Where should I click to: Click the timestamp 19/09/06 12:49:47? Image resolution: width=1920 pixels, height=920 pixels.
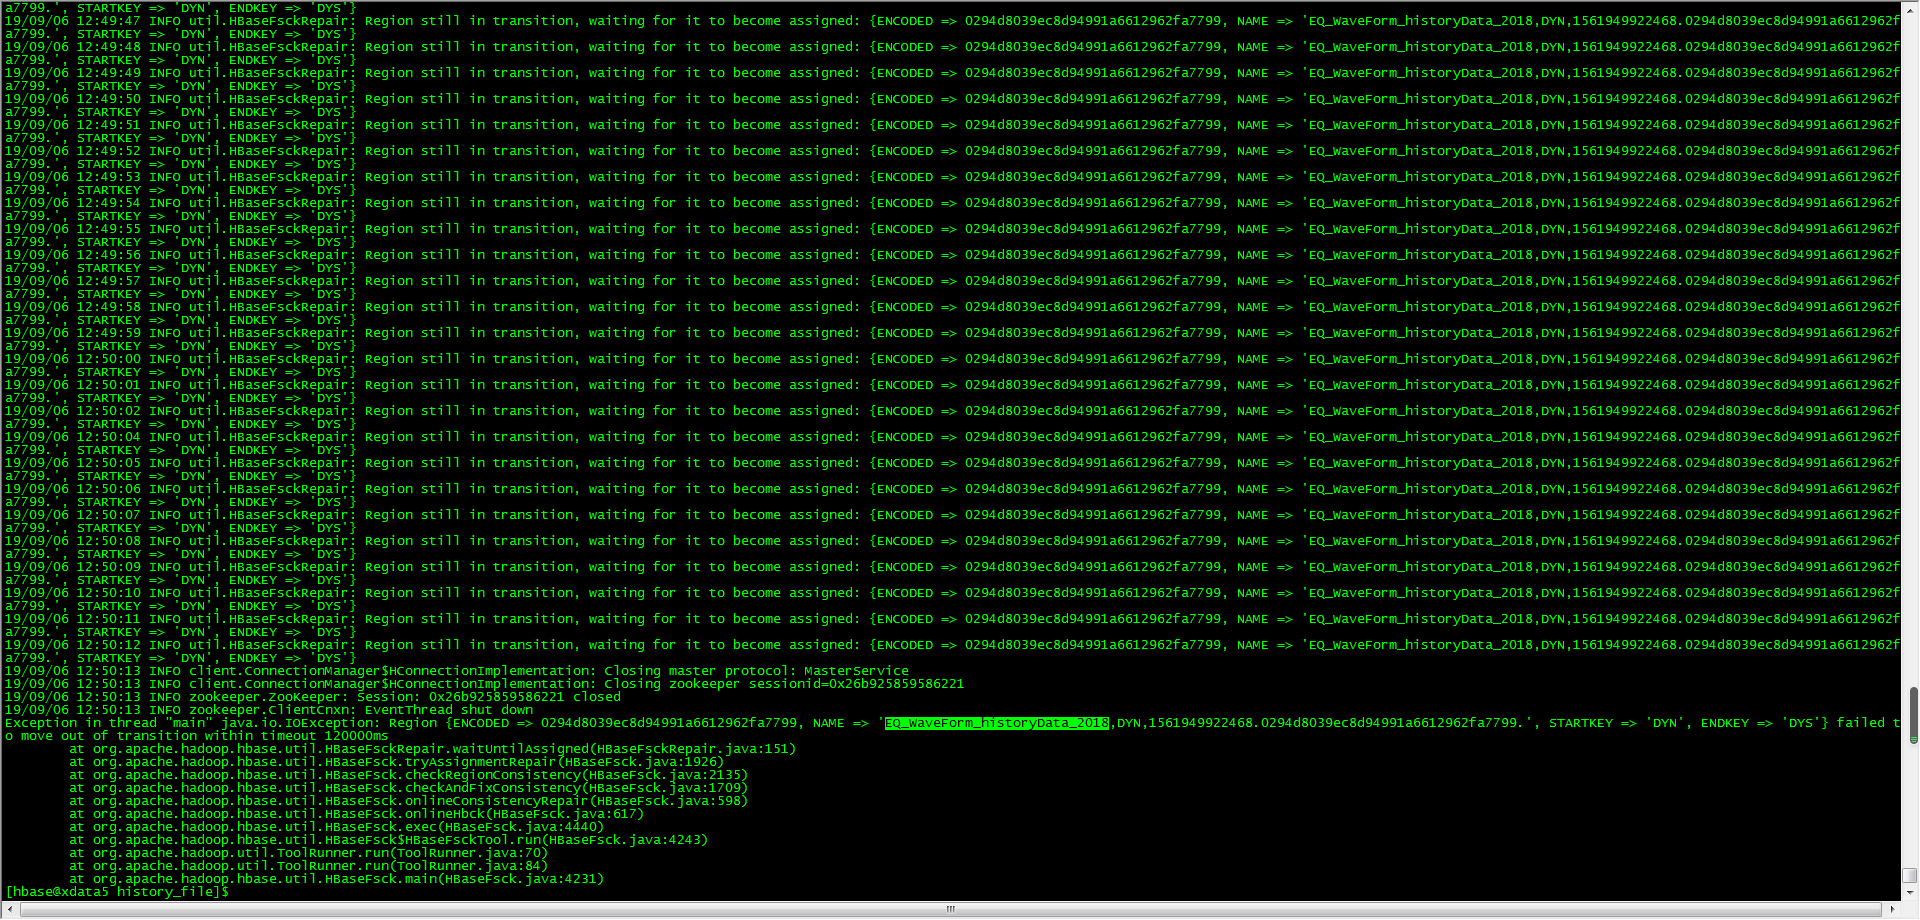(73, 21)
